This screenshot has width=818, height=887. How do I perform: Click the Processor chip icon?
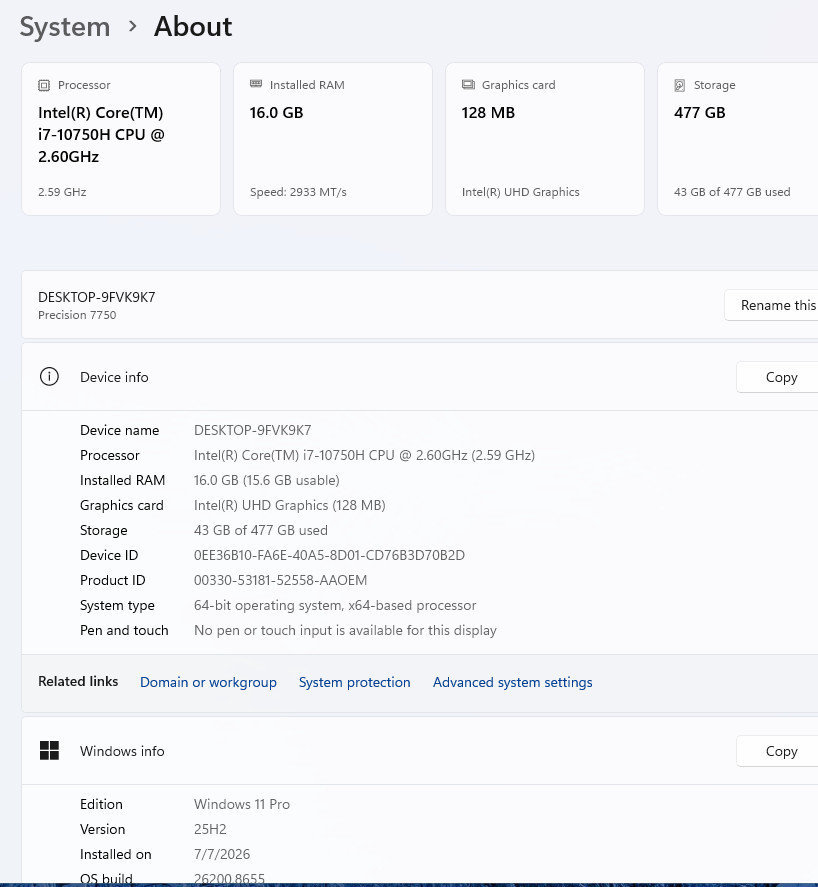coord(44,85)
